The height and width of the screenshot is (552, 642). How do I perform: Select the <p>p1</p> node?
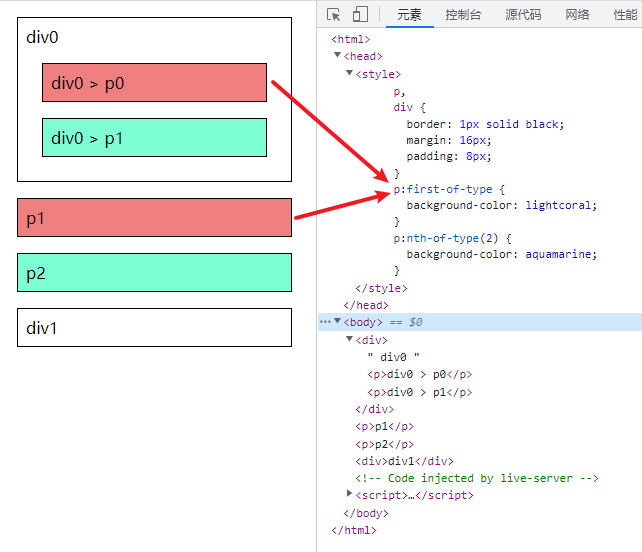(x=384, y=427)
